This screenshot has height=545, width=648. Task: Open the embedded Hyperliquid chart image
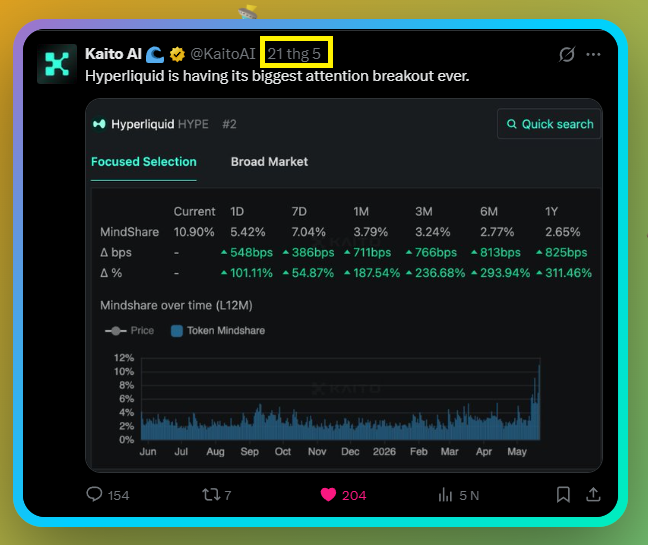(343, 285)
